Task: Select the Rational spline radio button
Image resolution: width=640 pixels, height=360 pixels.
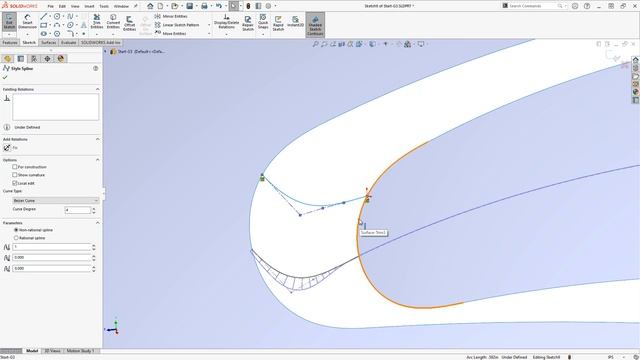Action: click(16, 238)
